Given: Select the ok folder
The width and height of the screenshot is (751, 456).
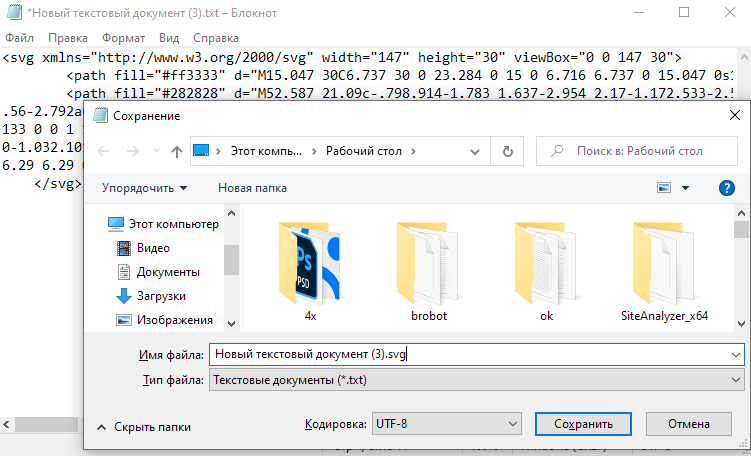Looking at the screenshot, I should 546,271.
